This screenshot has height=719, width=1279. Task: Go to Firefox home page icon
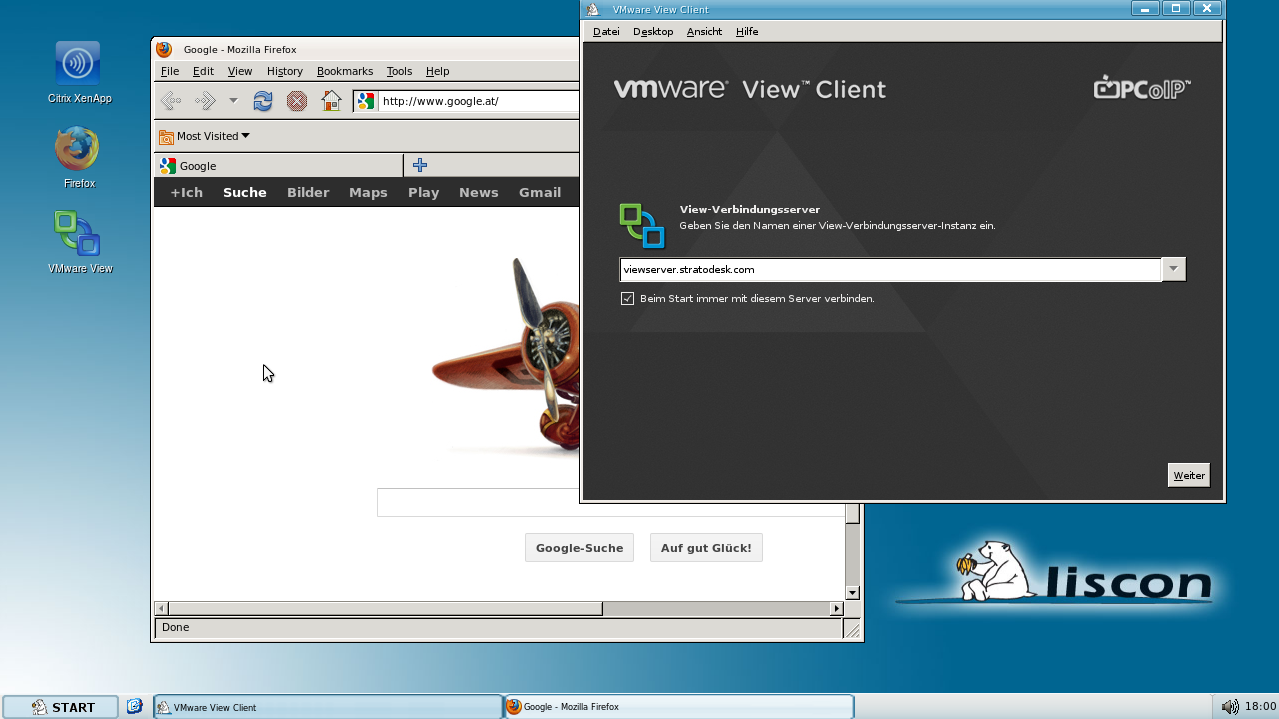coord(331,100)
